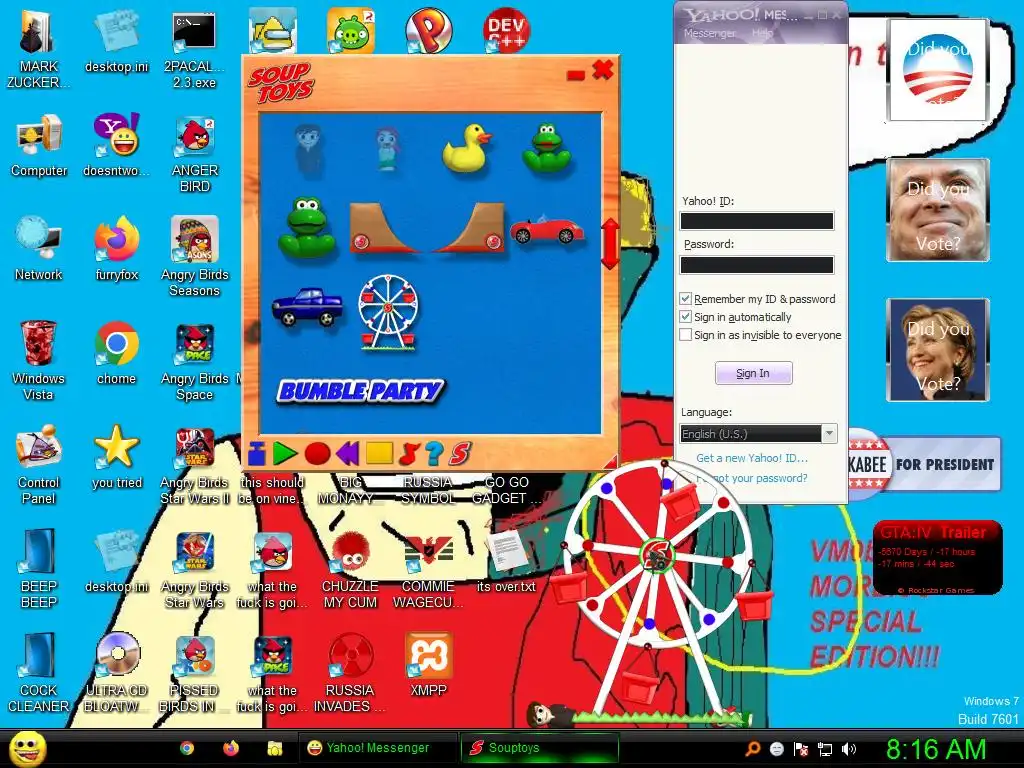
Task: Open the Angry Birds Space desktop icon
Action: pyautogui.click(x=195, y=362)
